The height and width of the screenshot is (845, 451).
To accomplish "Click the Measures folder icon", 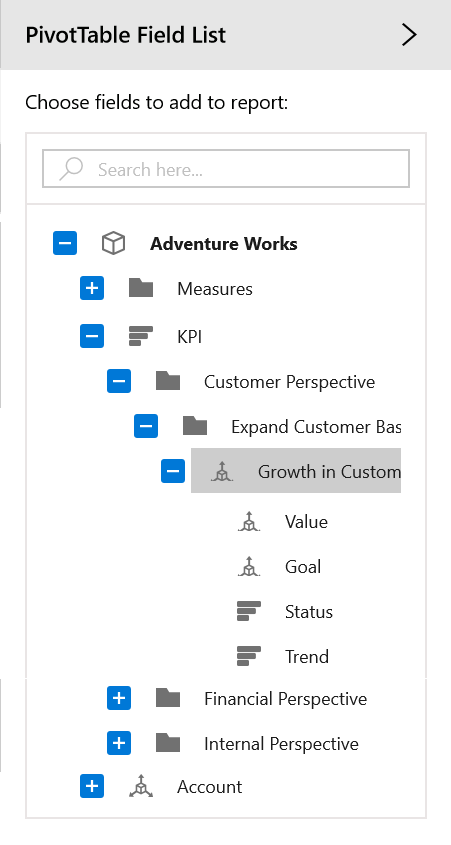I will tap(141, 288).
